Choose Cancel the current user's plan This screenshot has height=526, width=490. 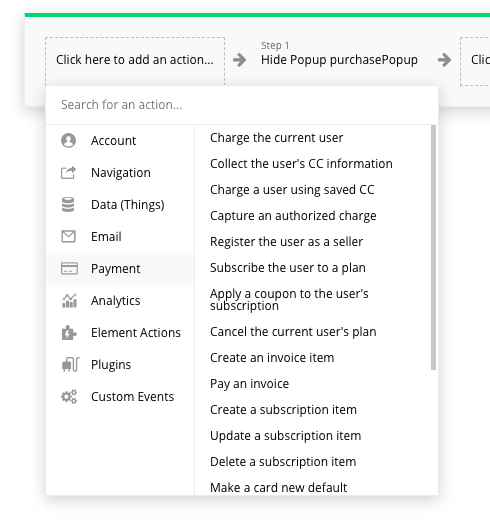tap(293, 332)
